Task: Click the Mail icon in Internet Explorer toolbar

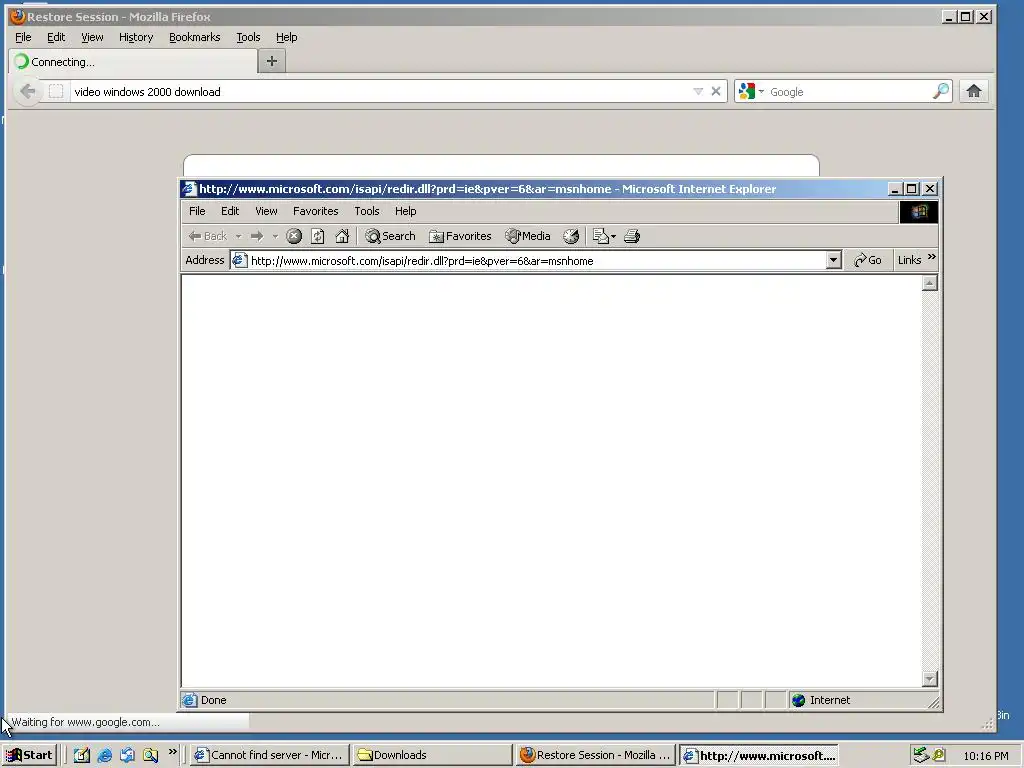Action: (600, 236)
